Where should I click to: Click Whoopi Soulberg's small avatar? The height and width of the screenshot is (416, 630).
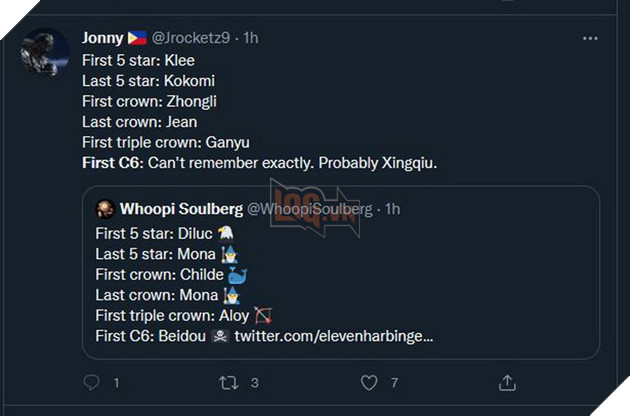[x=103, y=209]
